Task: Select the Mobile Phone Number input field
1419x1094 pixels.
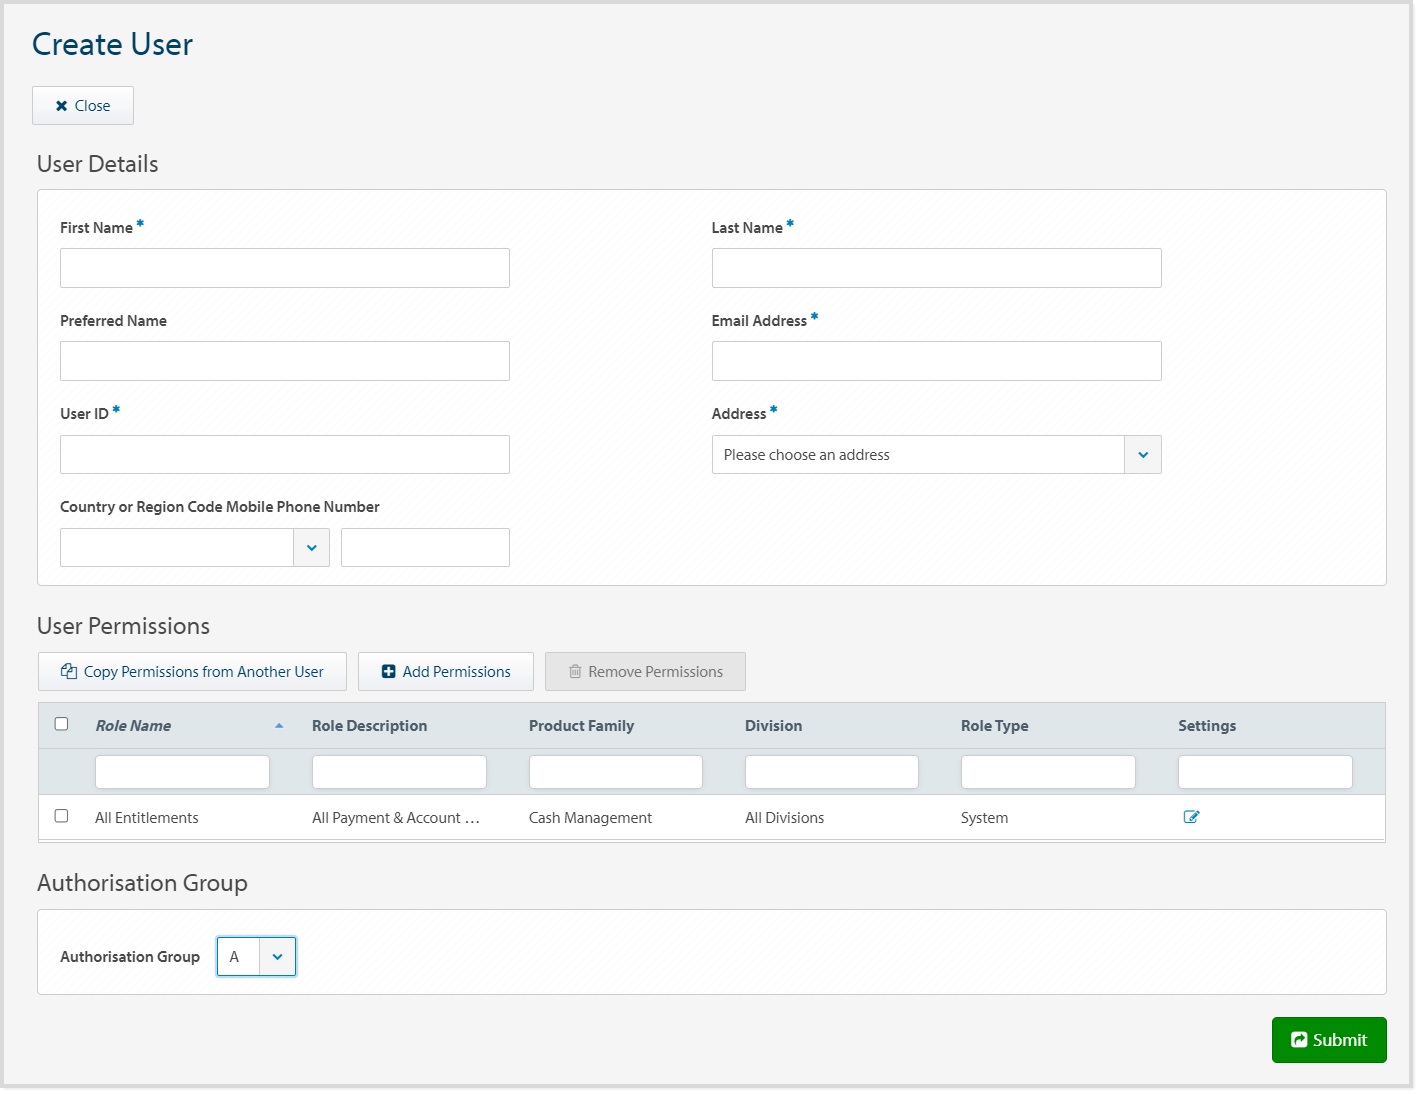Action: point(424,547)
